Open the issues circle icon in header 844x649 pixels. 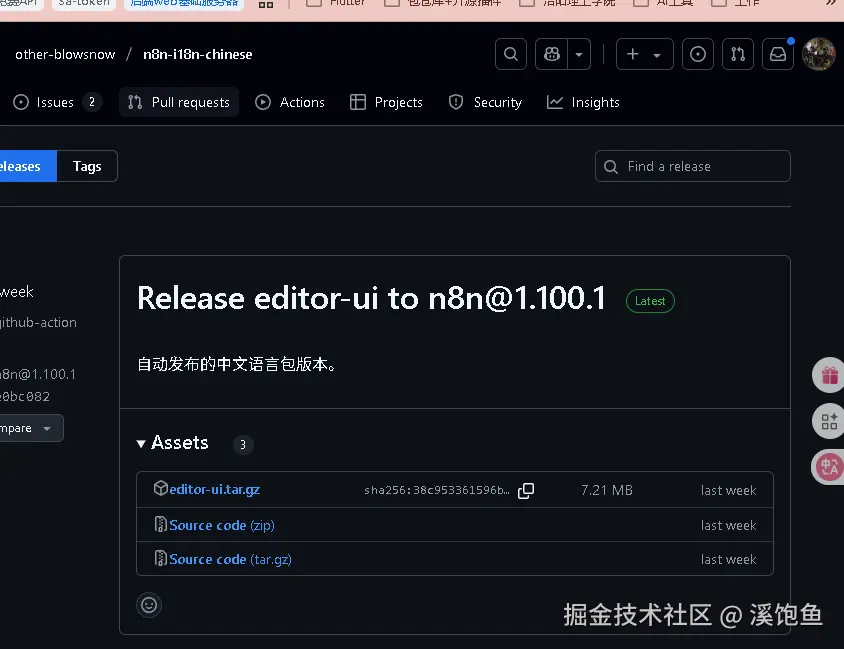(x=698, y=54)
